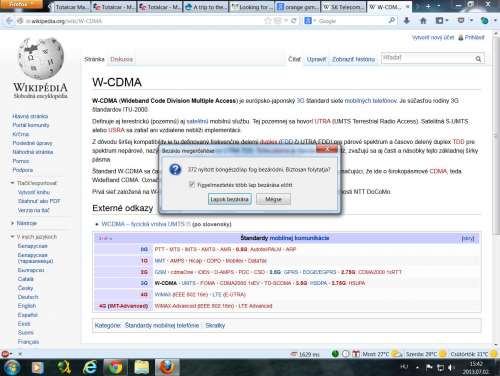Click the Wikipedia search magnifier icon
Screen dimensions: 500x376
478,59
